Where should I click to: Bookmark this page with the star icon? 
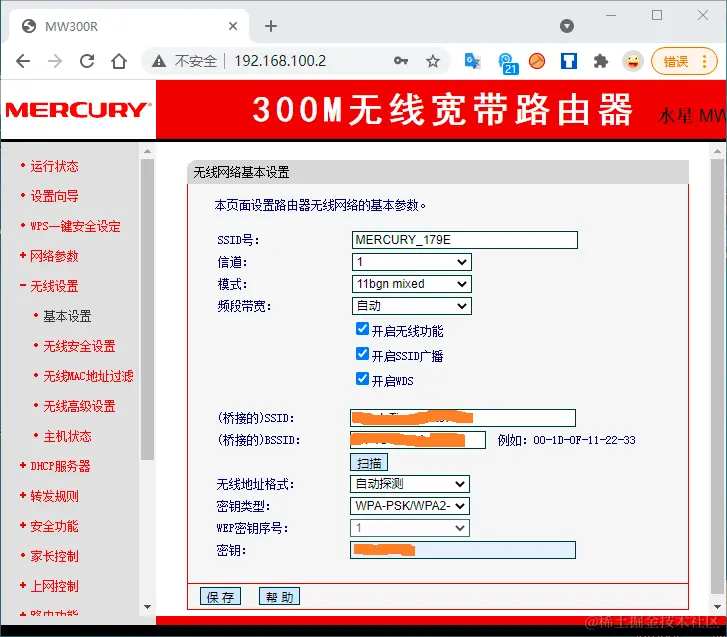[433, 61]
